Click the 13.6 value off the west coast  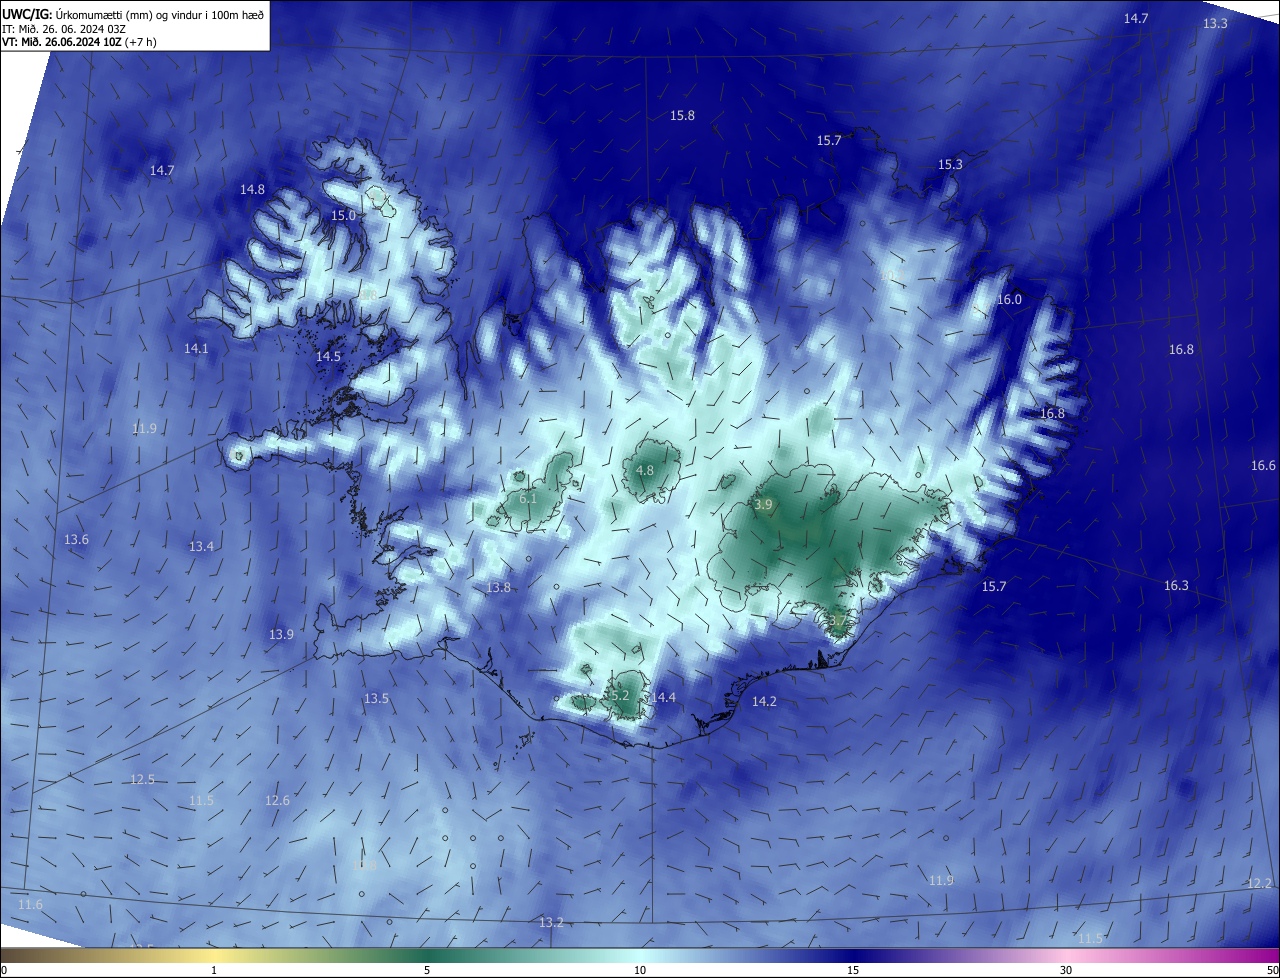coord(76,539)
